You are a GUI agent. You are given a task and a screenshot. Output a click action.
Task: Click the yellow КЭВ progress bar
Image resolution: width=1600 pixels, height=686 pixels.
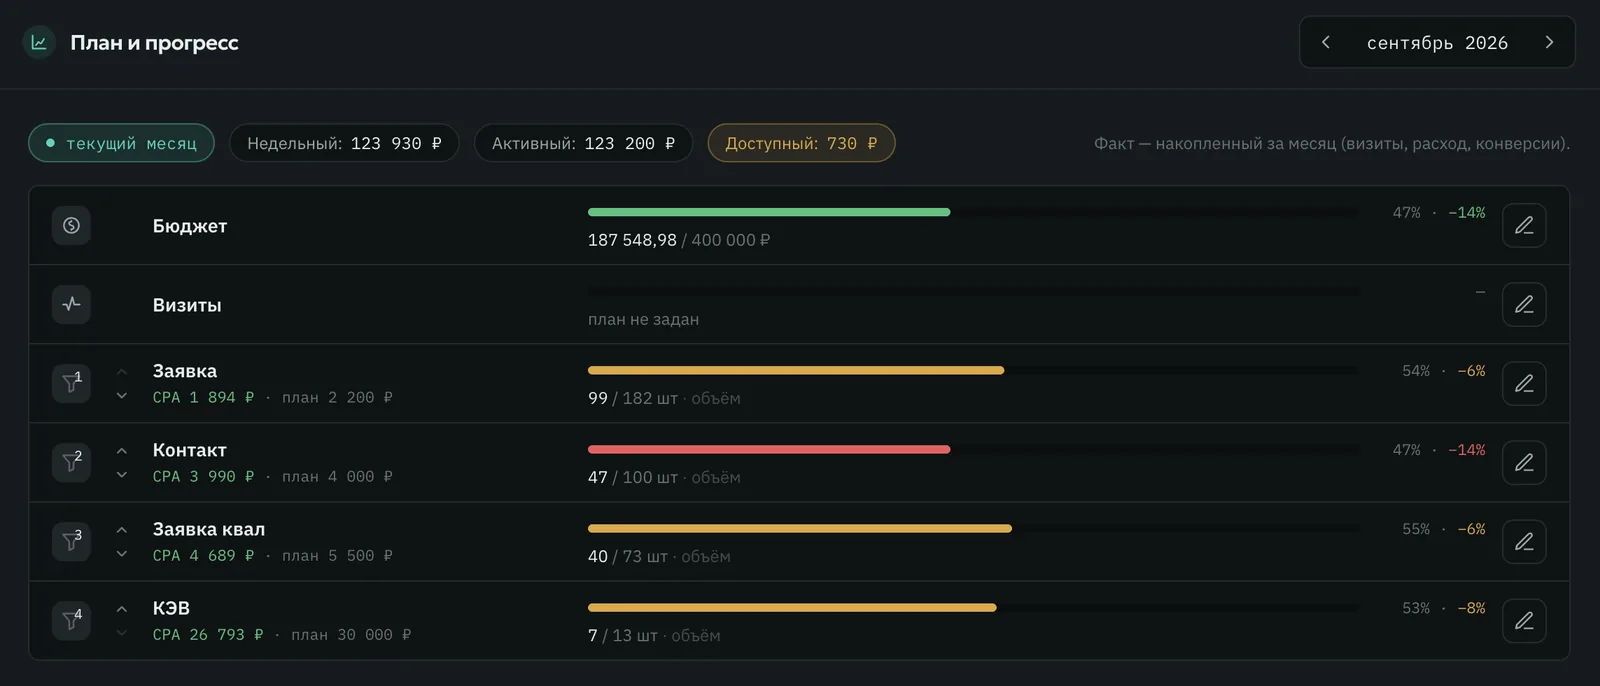point(792,608)
